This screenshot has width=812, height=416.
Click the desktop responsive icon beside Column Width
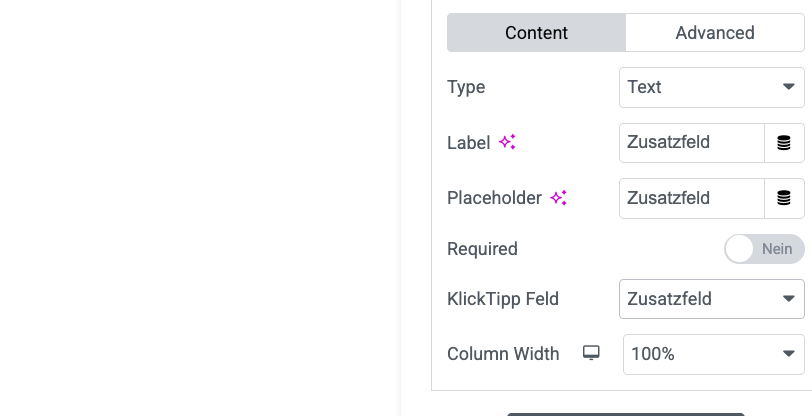(592, 353)
